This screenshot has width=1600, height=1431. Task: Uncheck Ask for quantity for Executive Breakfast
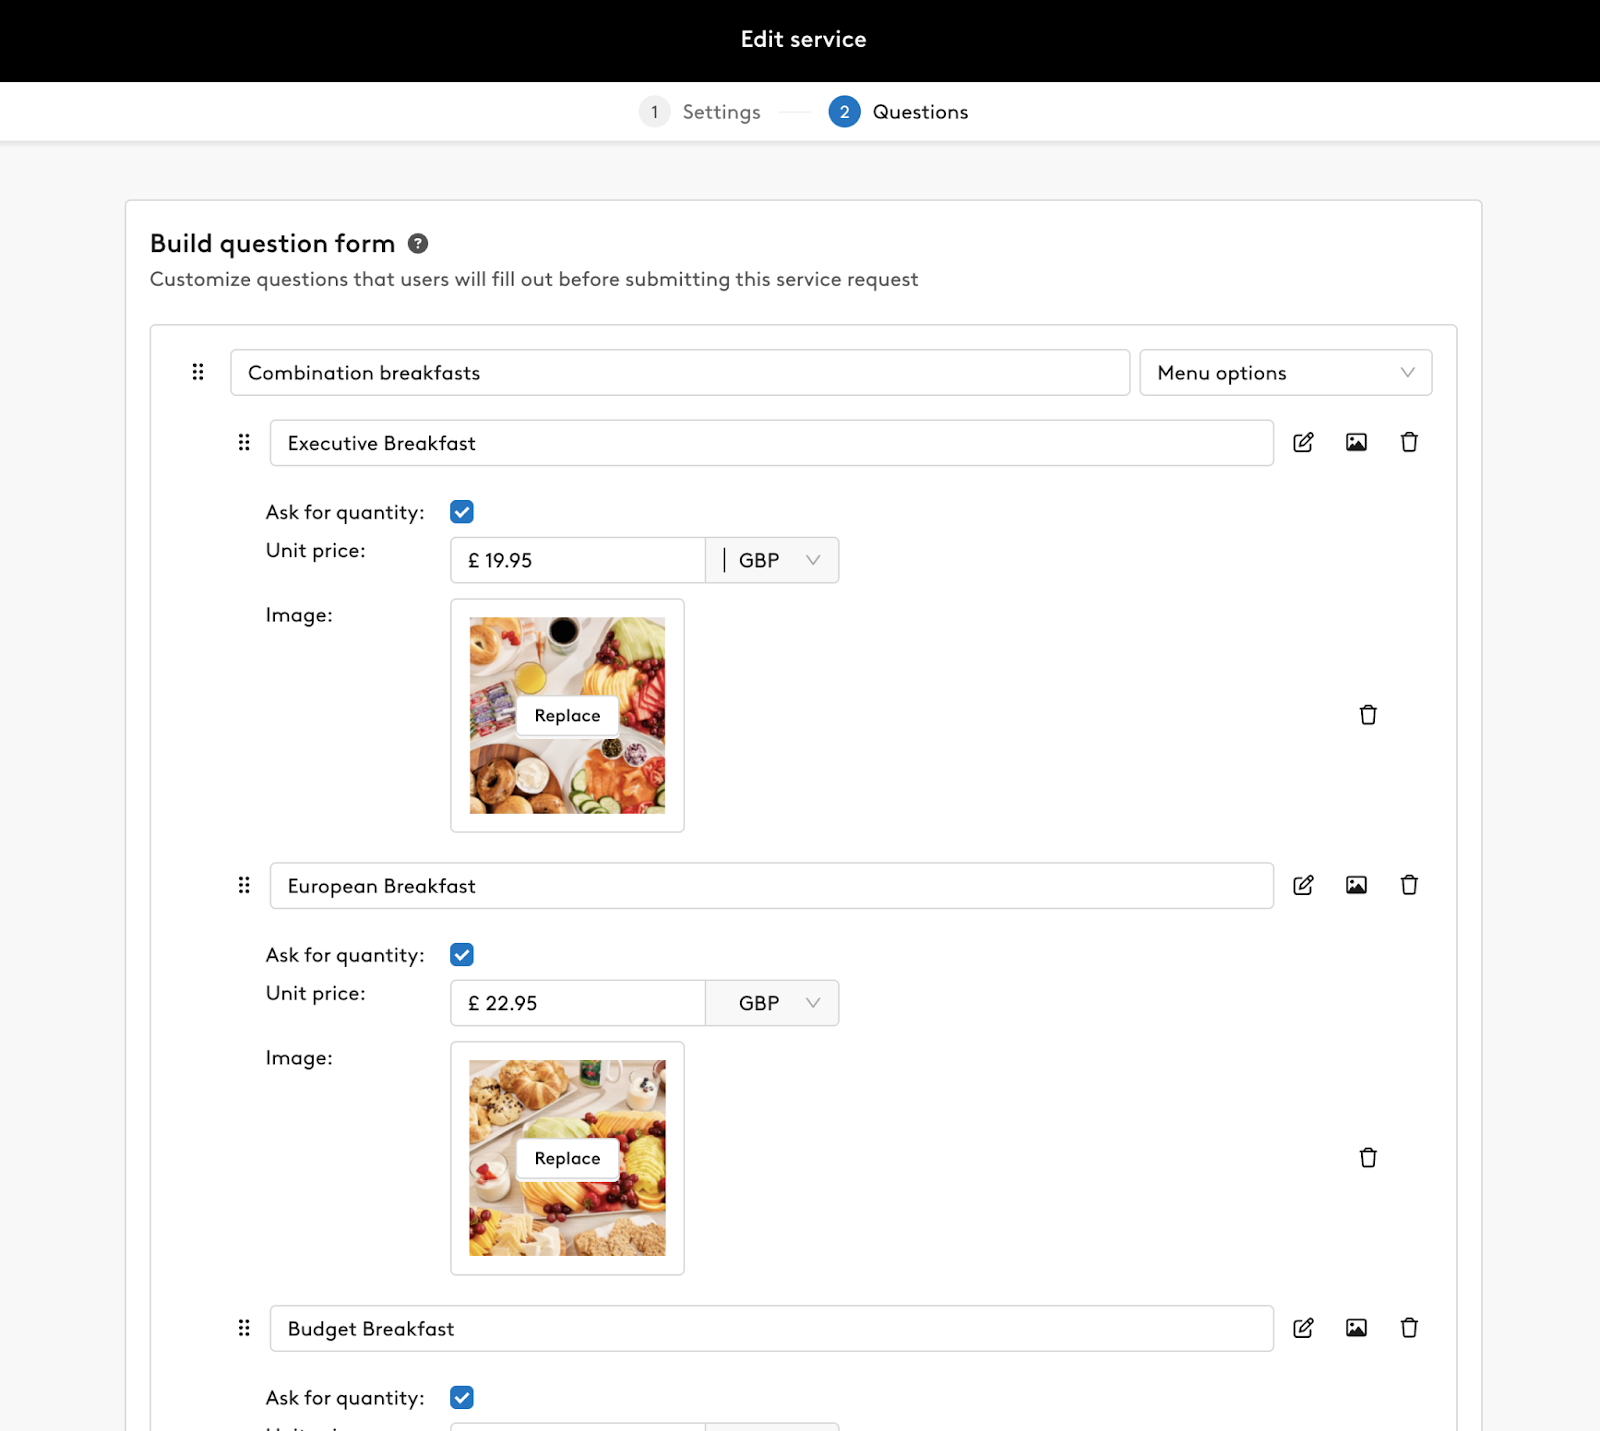(462, 512)
